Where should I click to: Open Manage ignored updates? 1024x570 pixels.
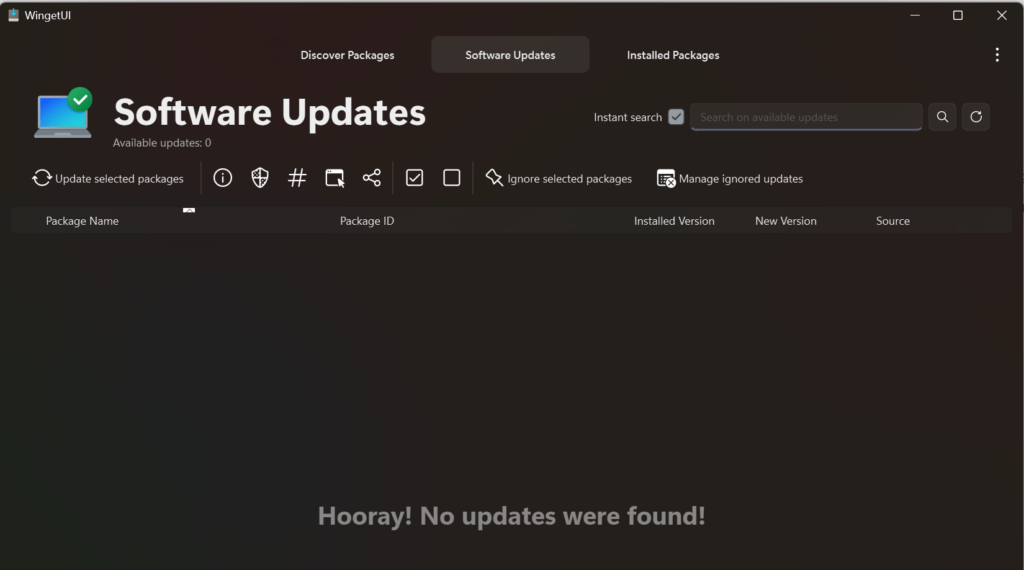pos(730,178)
